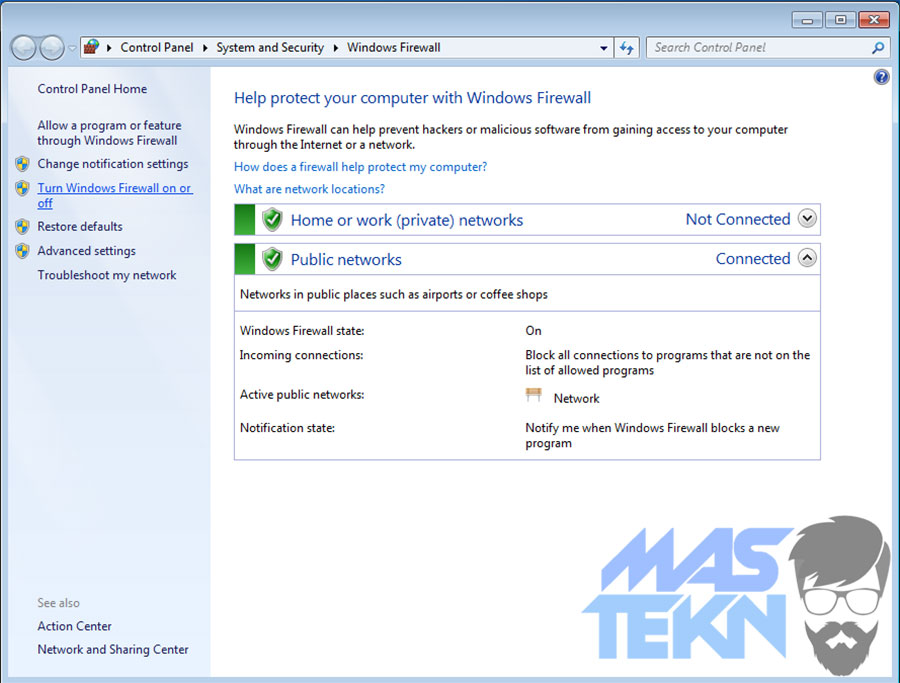The width and height of the screenshot is (900, 683).
Task: Click the refresh arrows in the address bar
Action: coord(627,47)
